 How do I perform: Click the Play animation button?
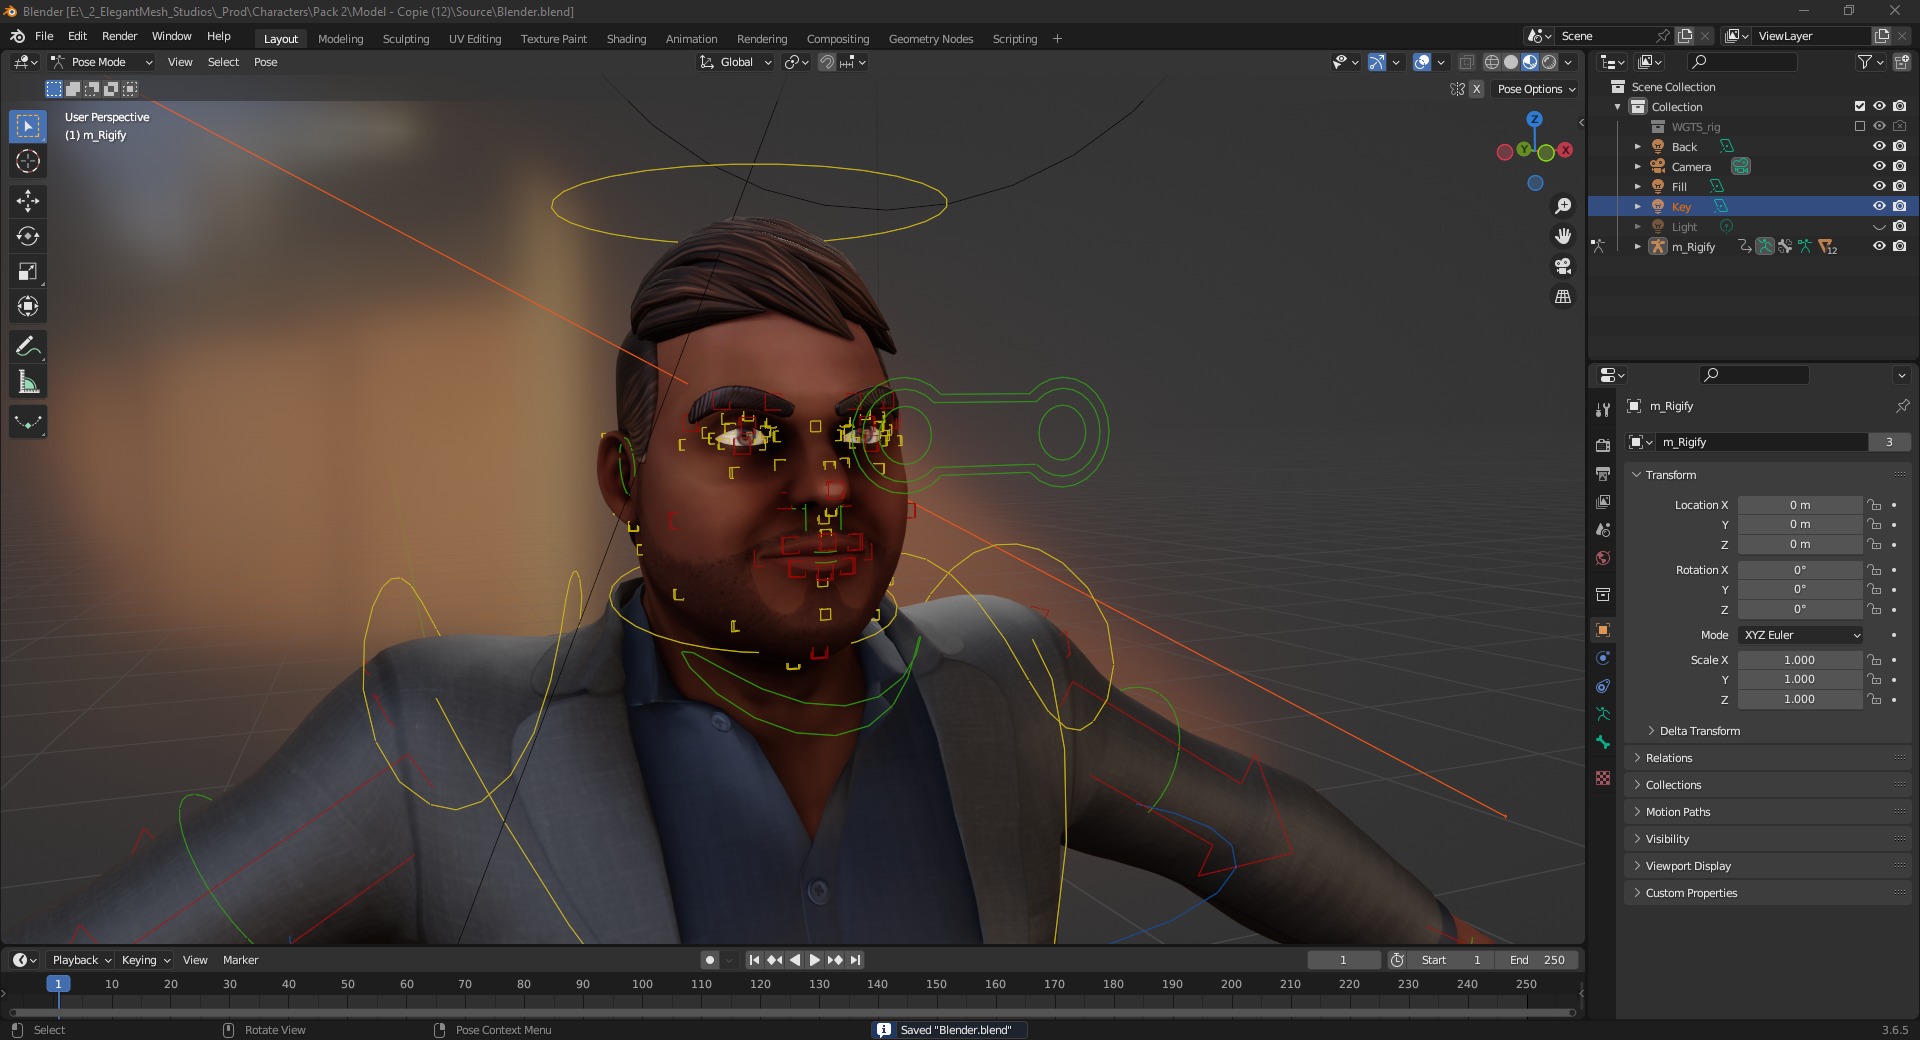tap(815, 960)
